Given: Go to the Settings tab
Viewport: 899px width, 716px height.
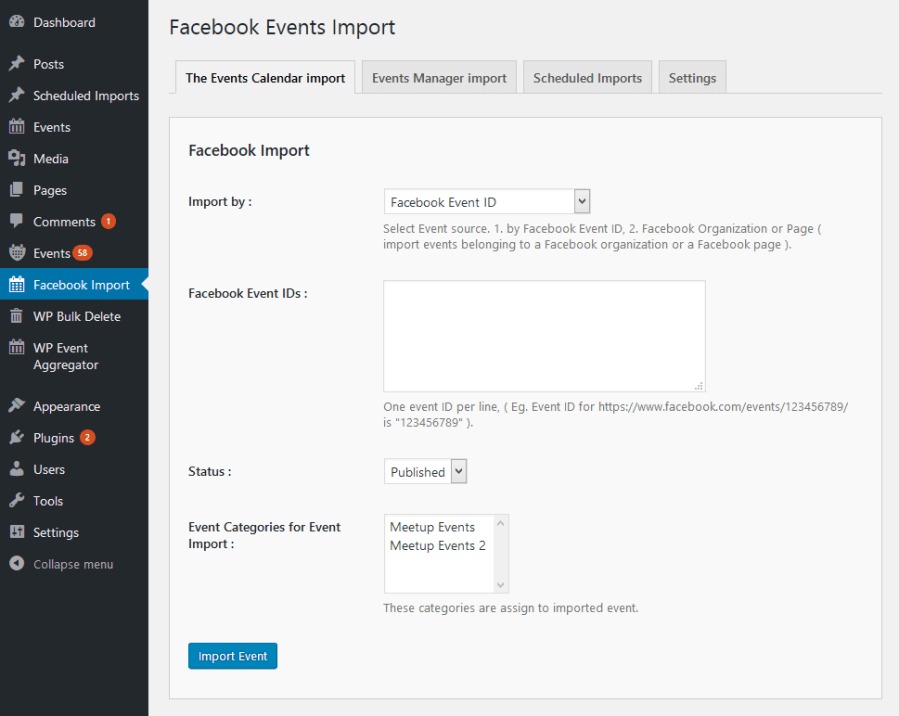Looking at the screenshot, I should (692, 78).
